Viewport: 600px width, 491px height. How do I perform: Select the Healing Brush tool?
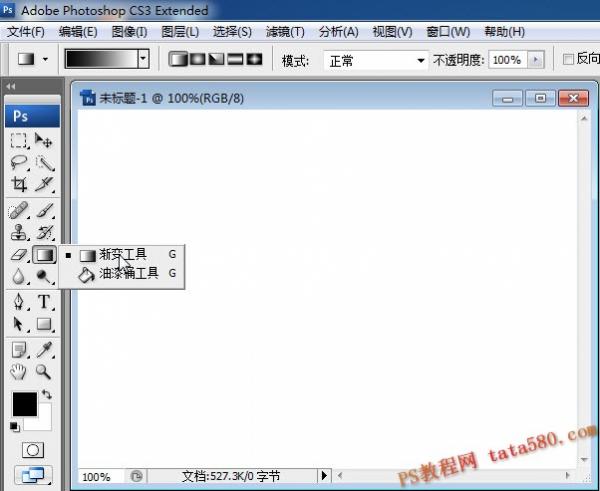tap(18, 210)
